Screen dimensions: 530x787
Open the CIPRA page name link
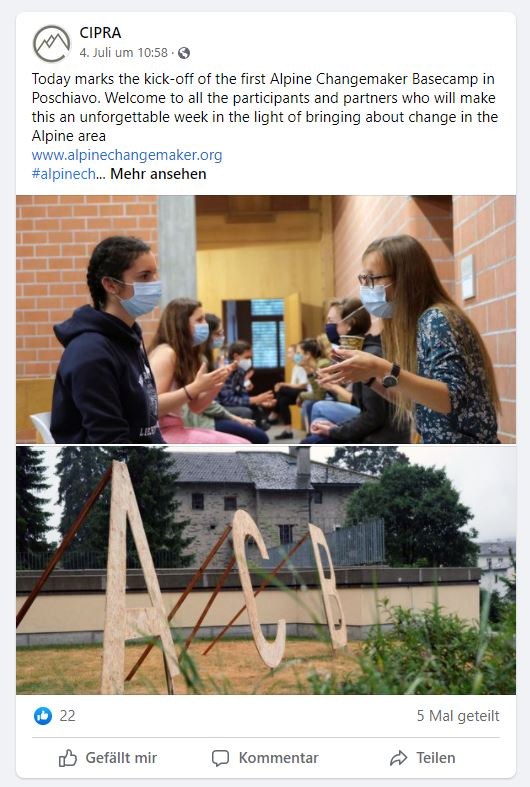100,33
